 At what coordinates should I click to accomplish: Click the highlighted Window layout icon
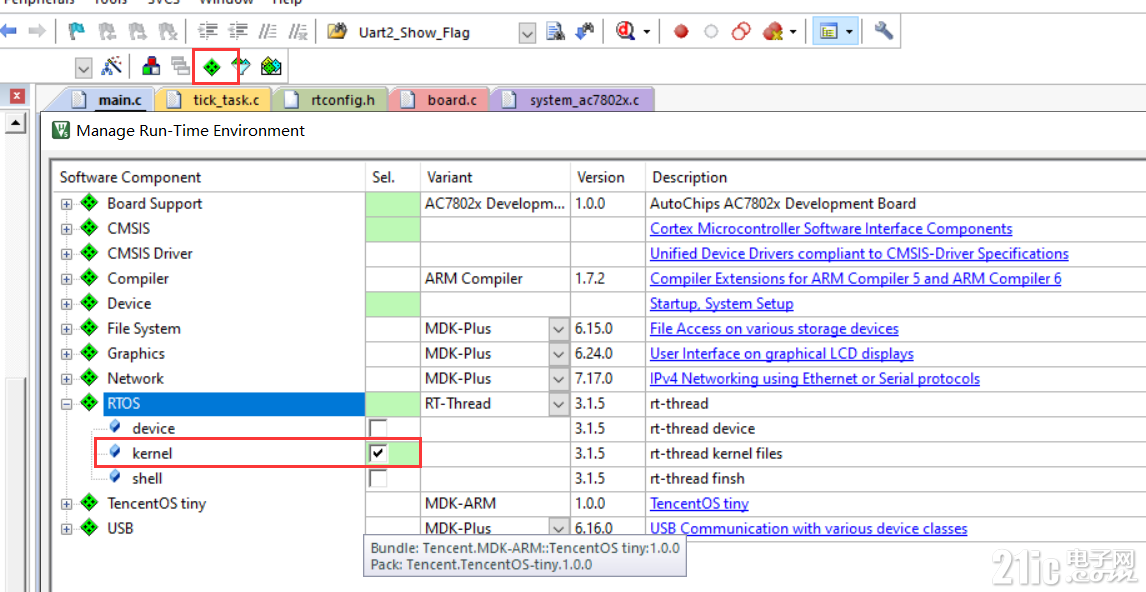(x=828, y=31)
